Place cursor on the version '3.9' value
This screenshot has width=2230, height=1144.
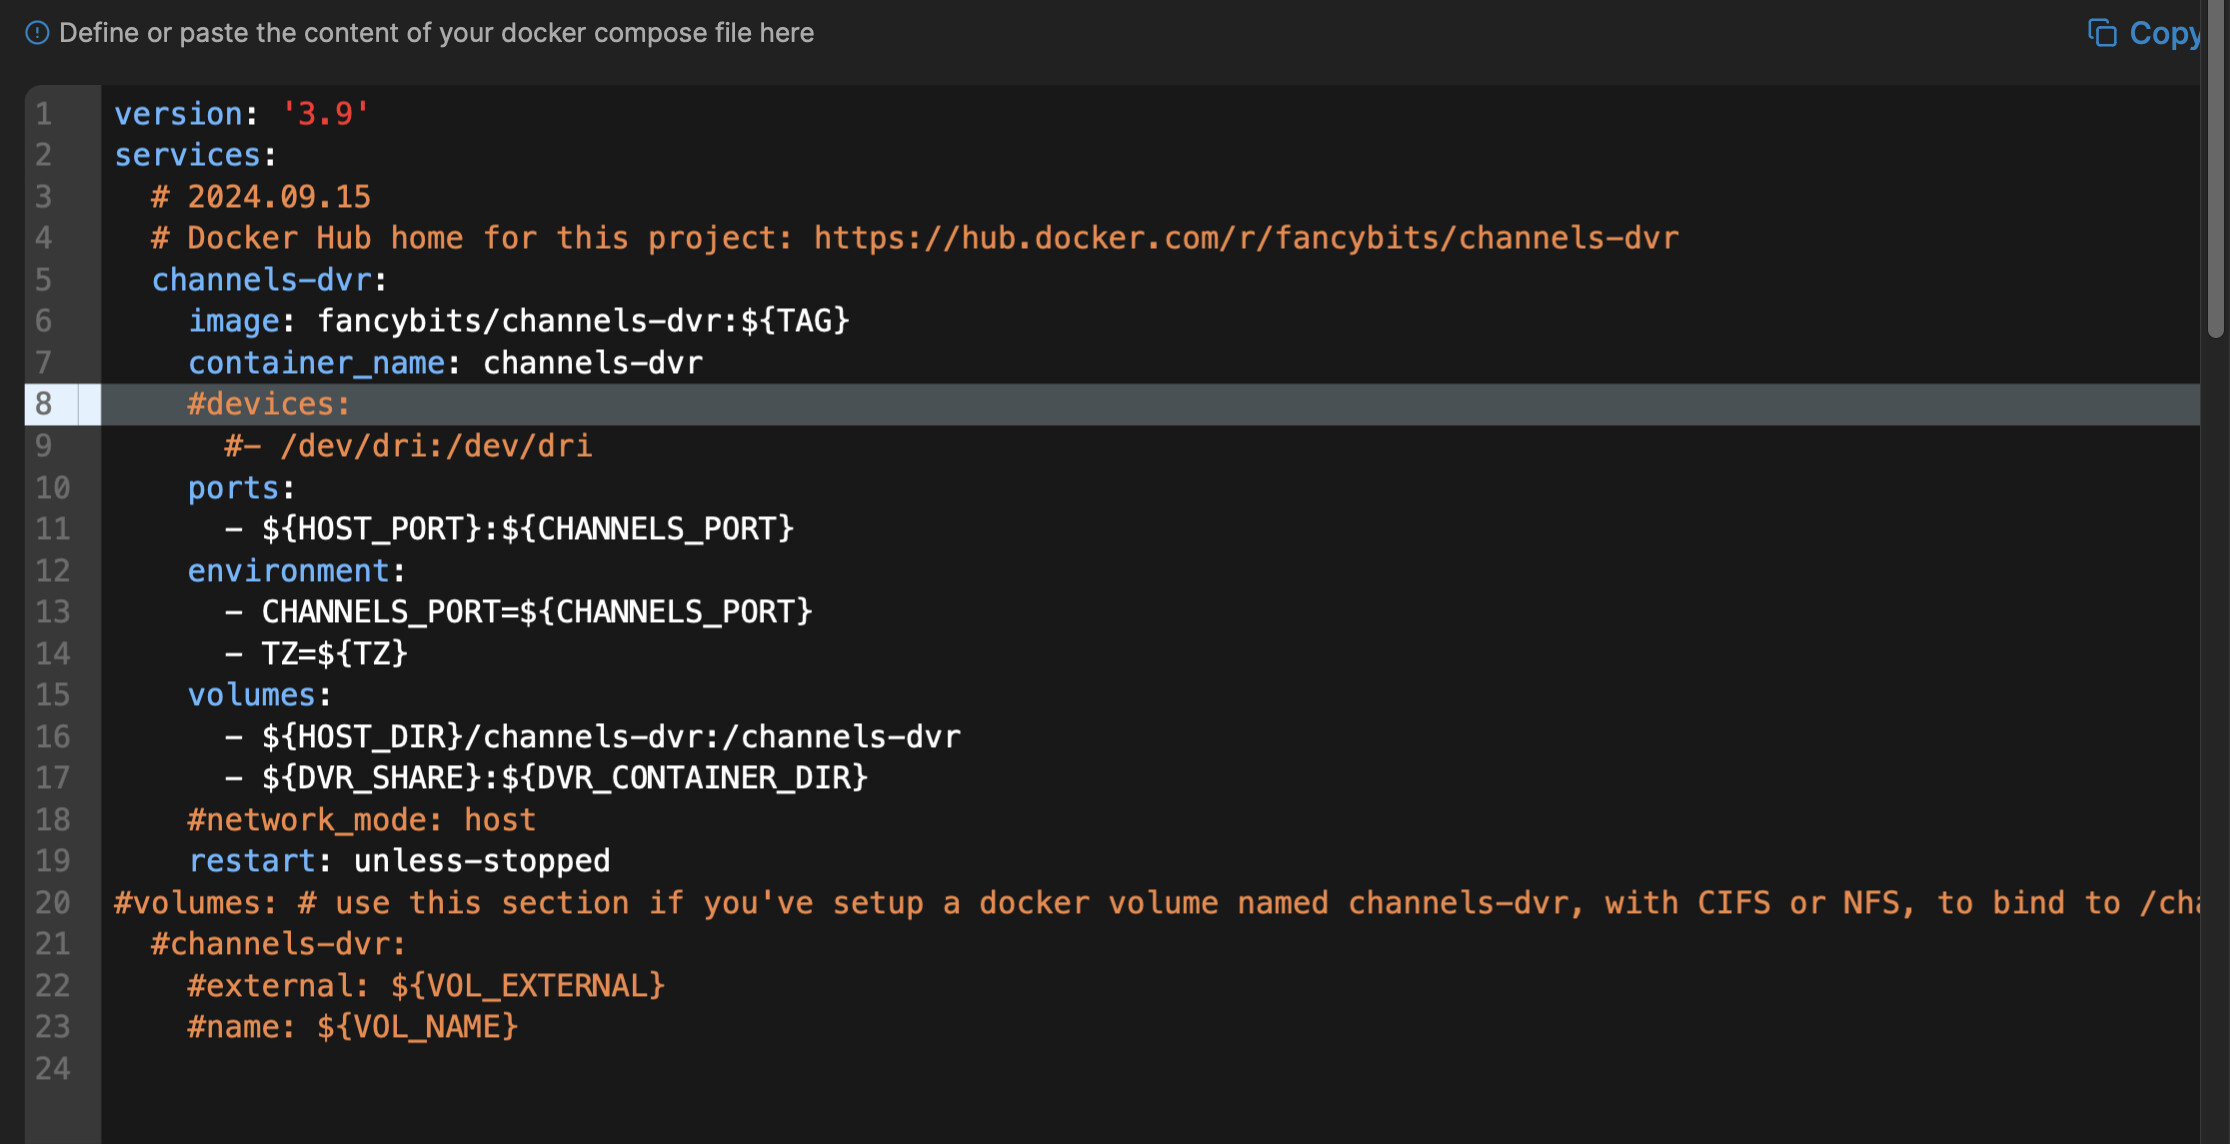coord(325,114)
